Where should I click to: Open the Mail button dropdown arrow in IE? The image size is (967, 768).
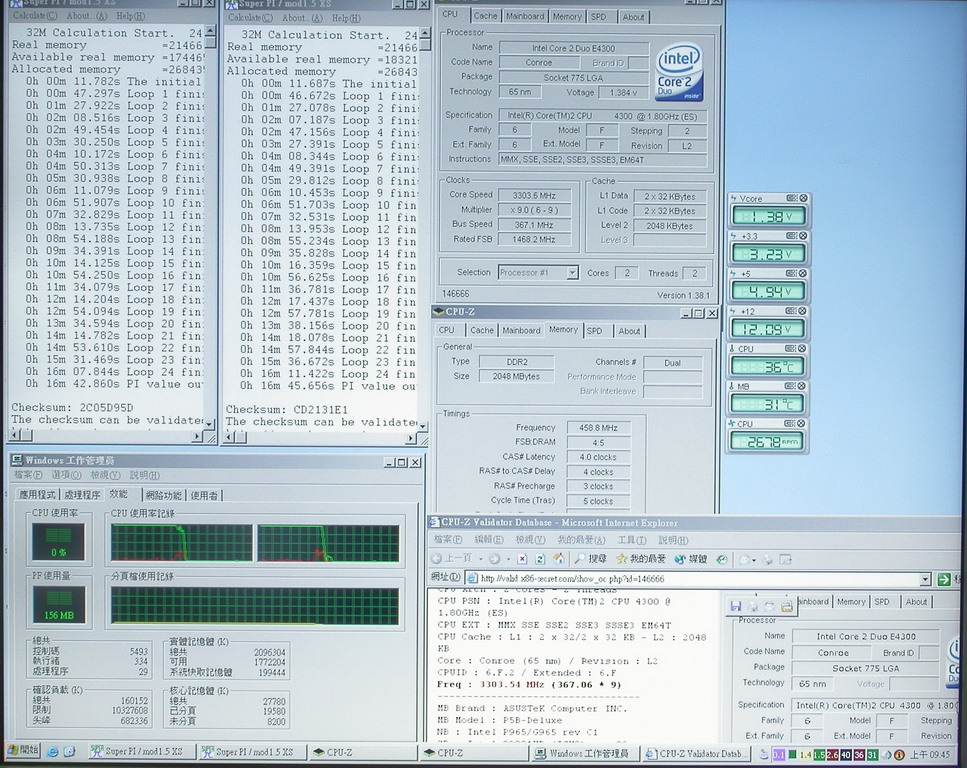754,560
